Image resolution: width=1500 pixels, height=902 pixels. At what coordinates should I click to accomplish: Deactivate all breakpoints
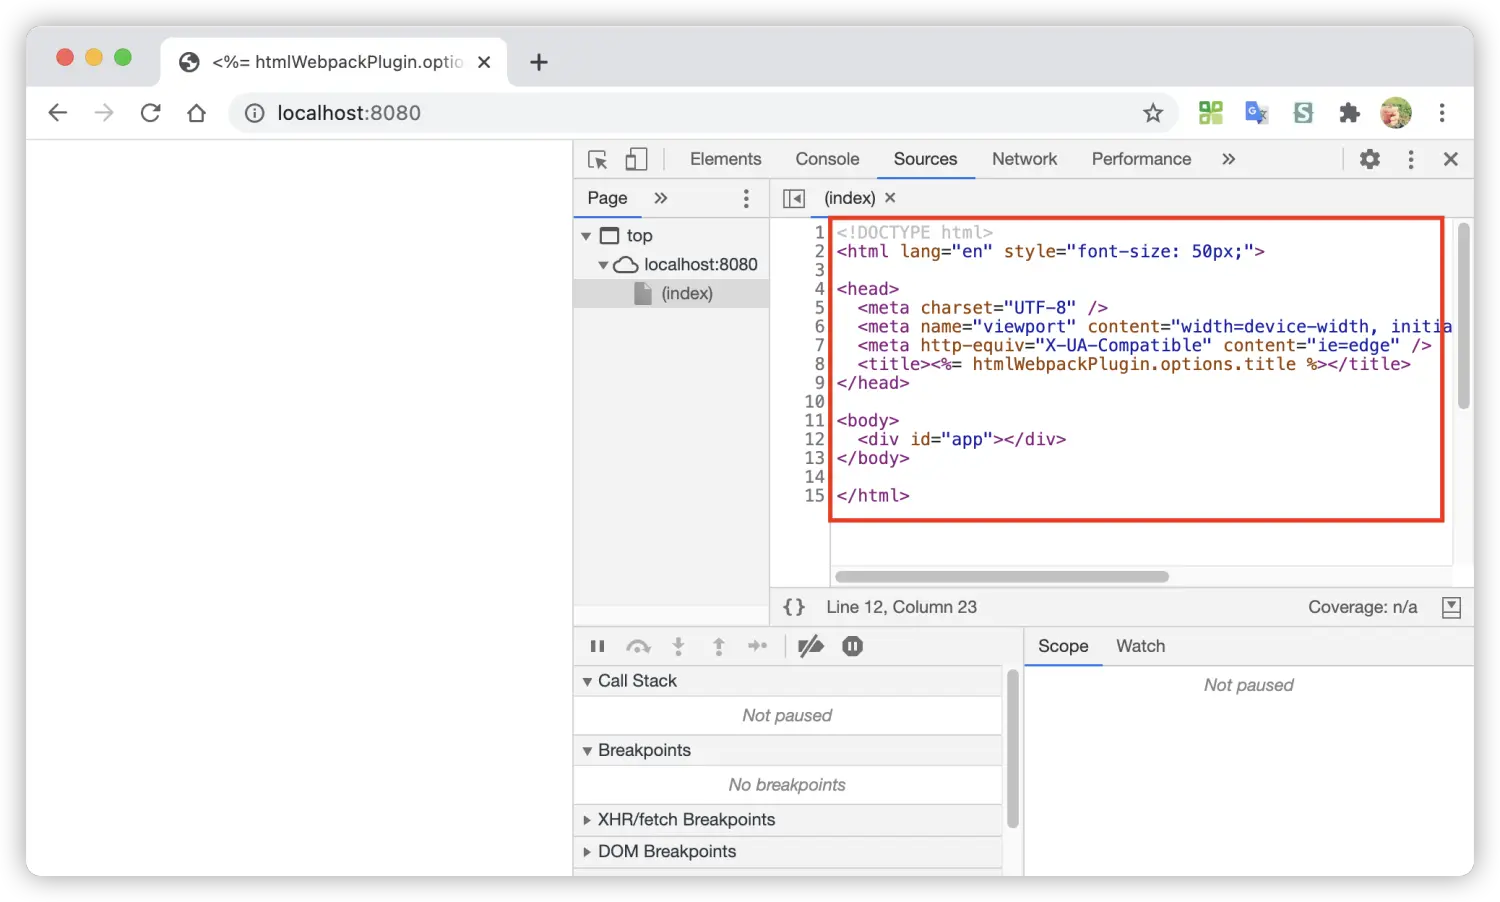pos(811,646)
